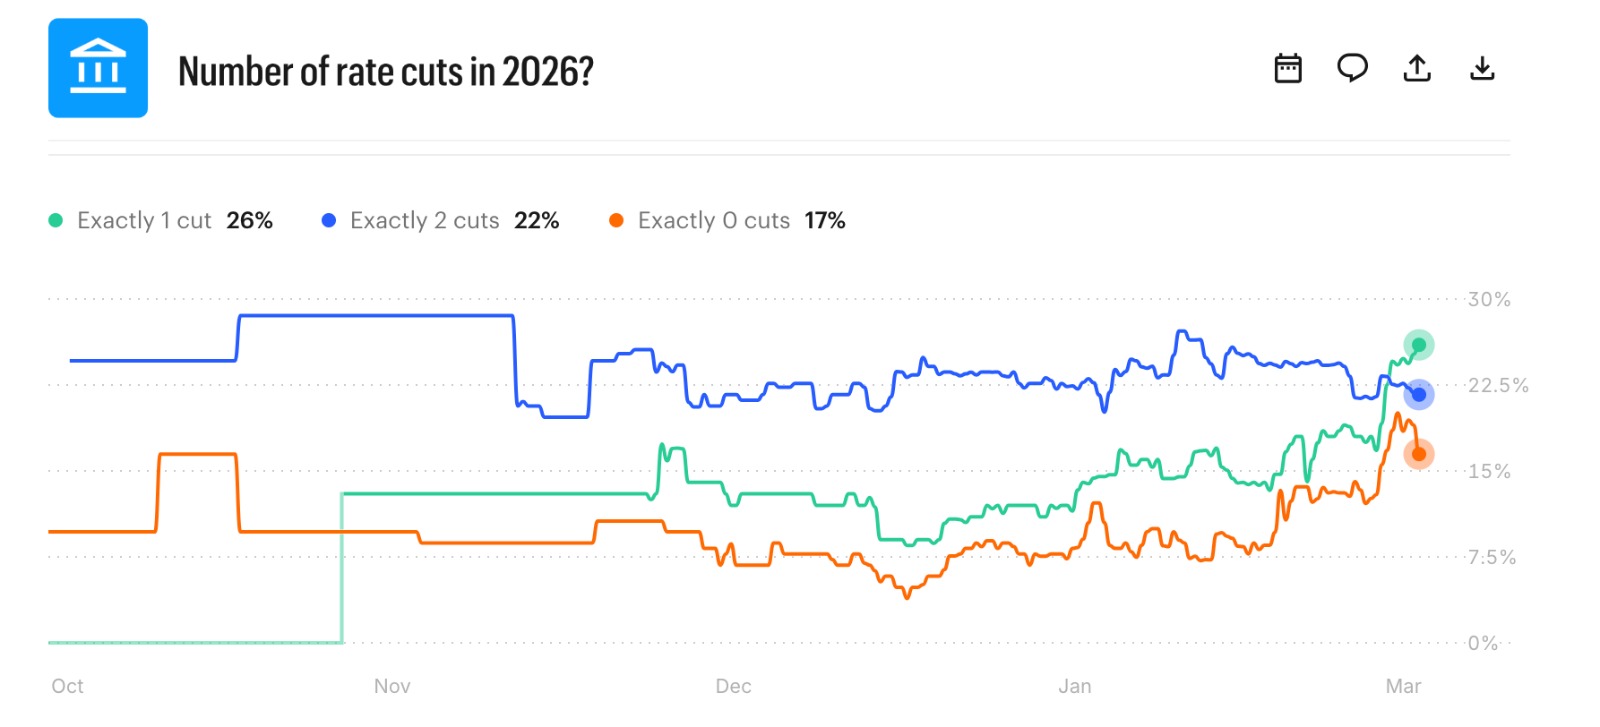Click the 'Nov' x-axis label
The width and height of the screenshot is (1600, 727).
coord(392,686)
